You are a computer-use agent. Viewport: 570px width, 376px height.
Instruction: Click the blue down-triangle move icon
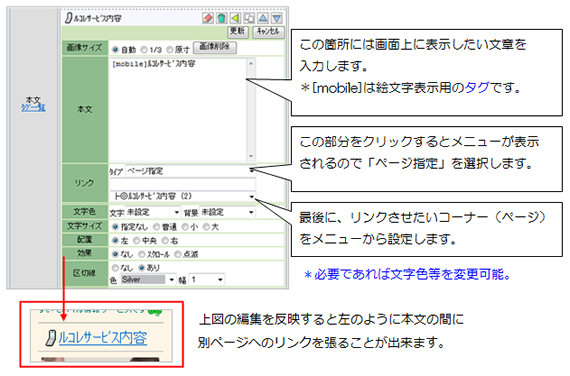[x=277, y=18]
